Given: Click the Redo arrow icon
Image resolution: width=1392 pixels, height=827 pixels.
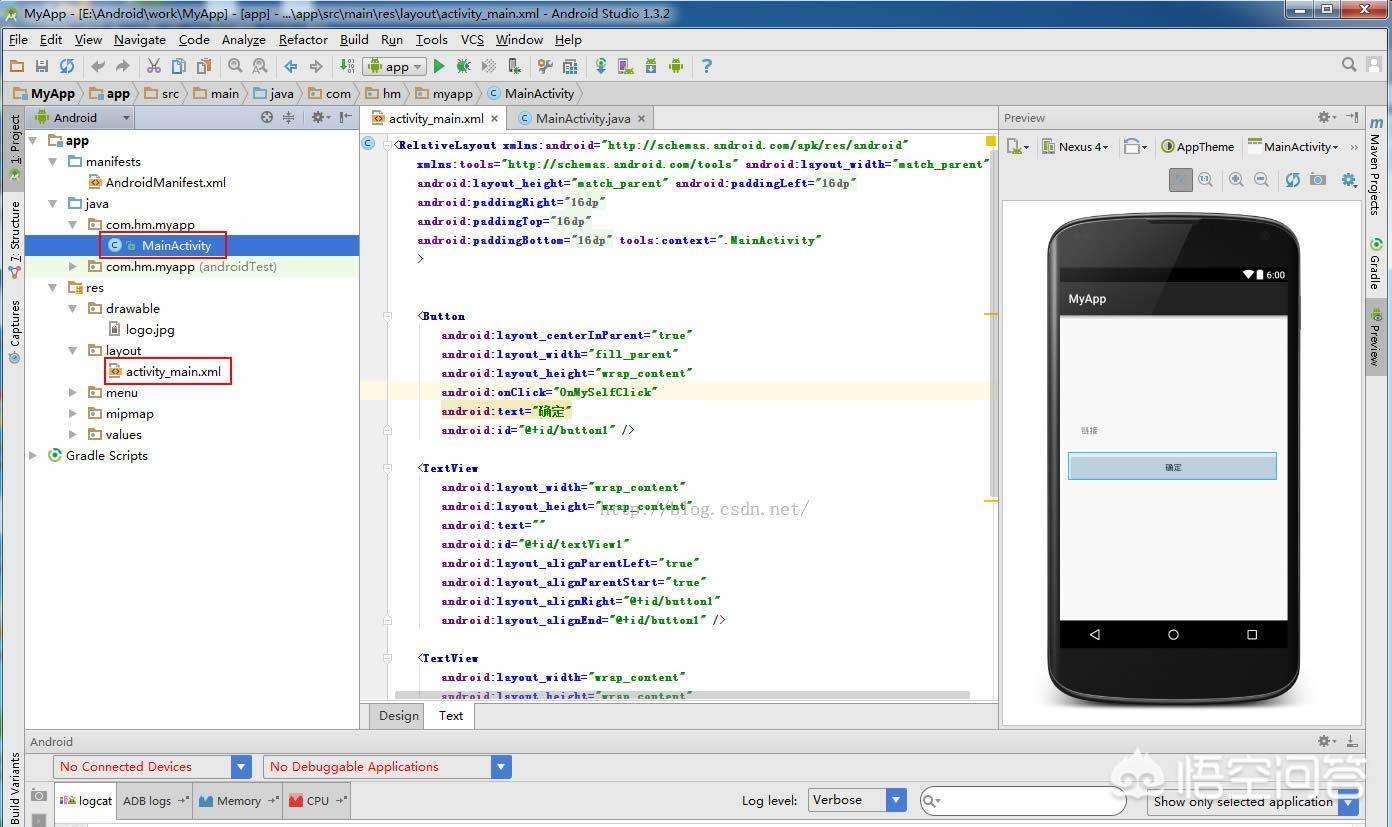Looking at the screenshot, I should click(123, 66).
